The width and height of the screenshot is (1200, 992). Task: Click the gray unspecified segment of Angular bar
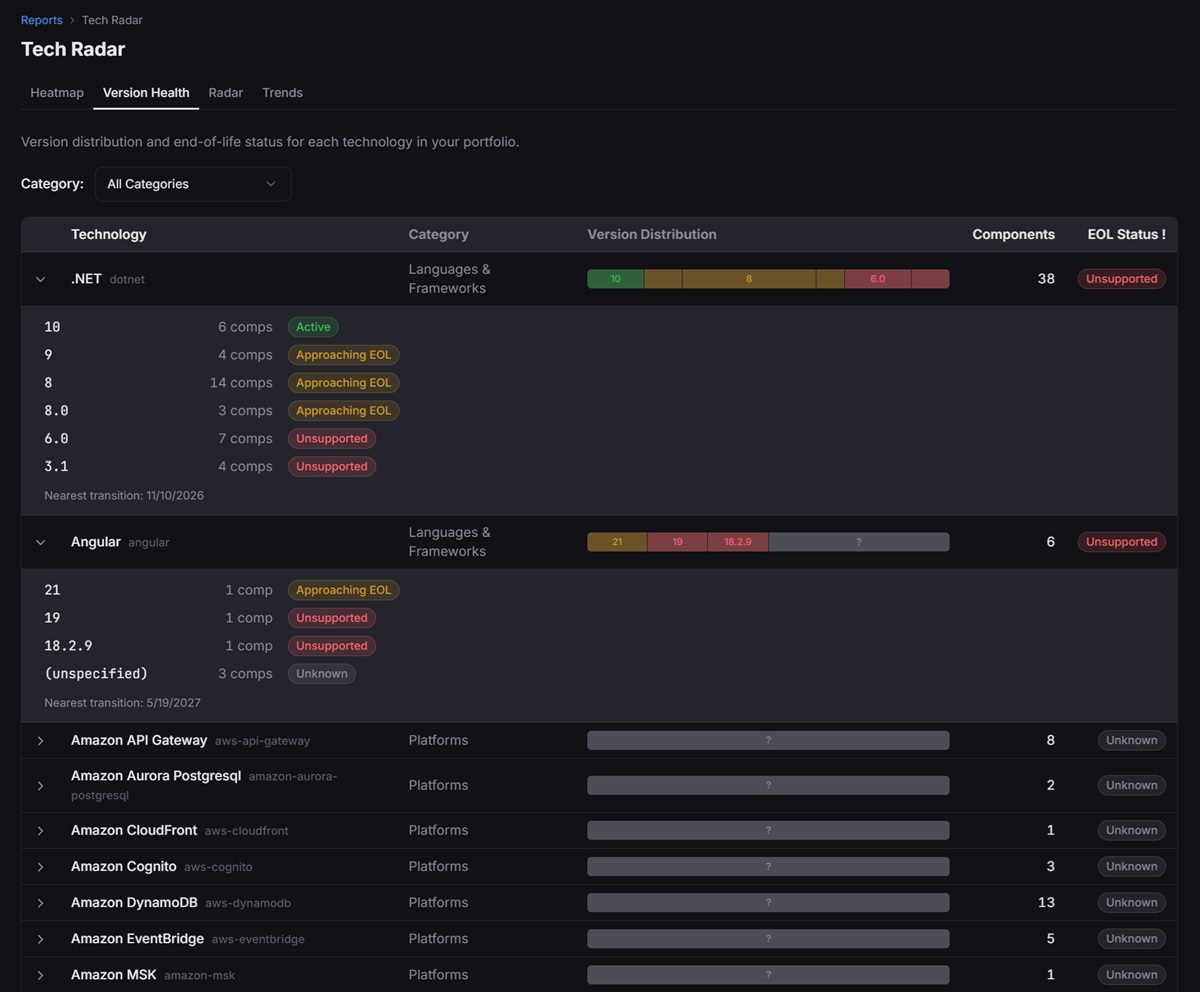(859, 542)
